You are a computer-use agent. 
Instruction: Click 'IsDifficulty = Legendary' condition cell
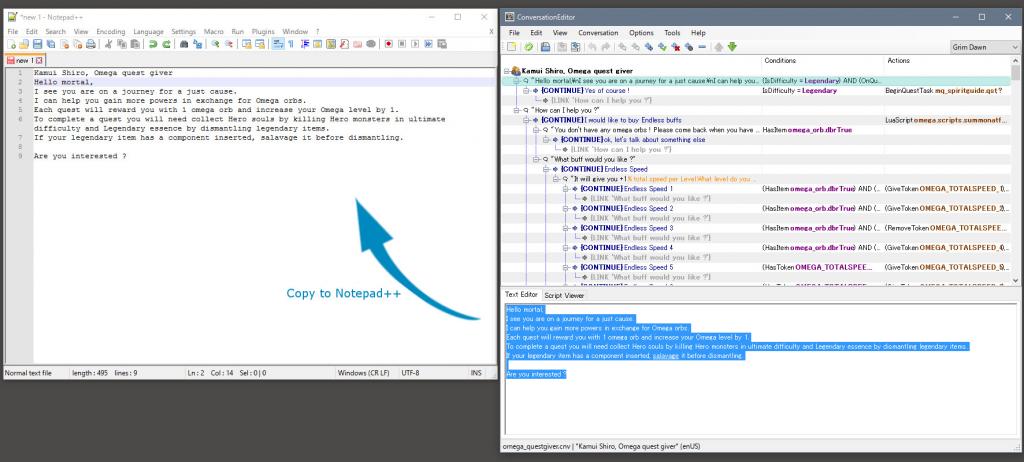[799, 91]
